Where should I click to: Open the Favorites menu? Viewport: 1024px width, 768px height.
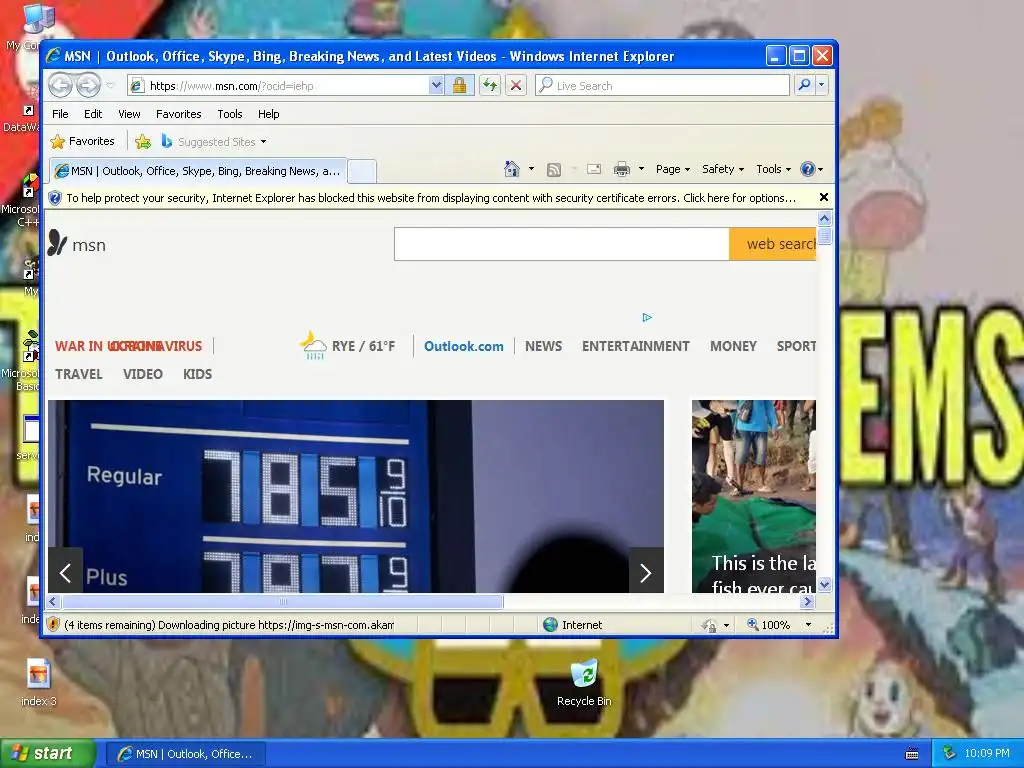point(178,114)
